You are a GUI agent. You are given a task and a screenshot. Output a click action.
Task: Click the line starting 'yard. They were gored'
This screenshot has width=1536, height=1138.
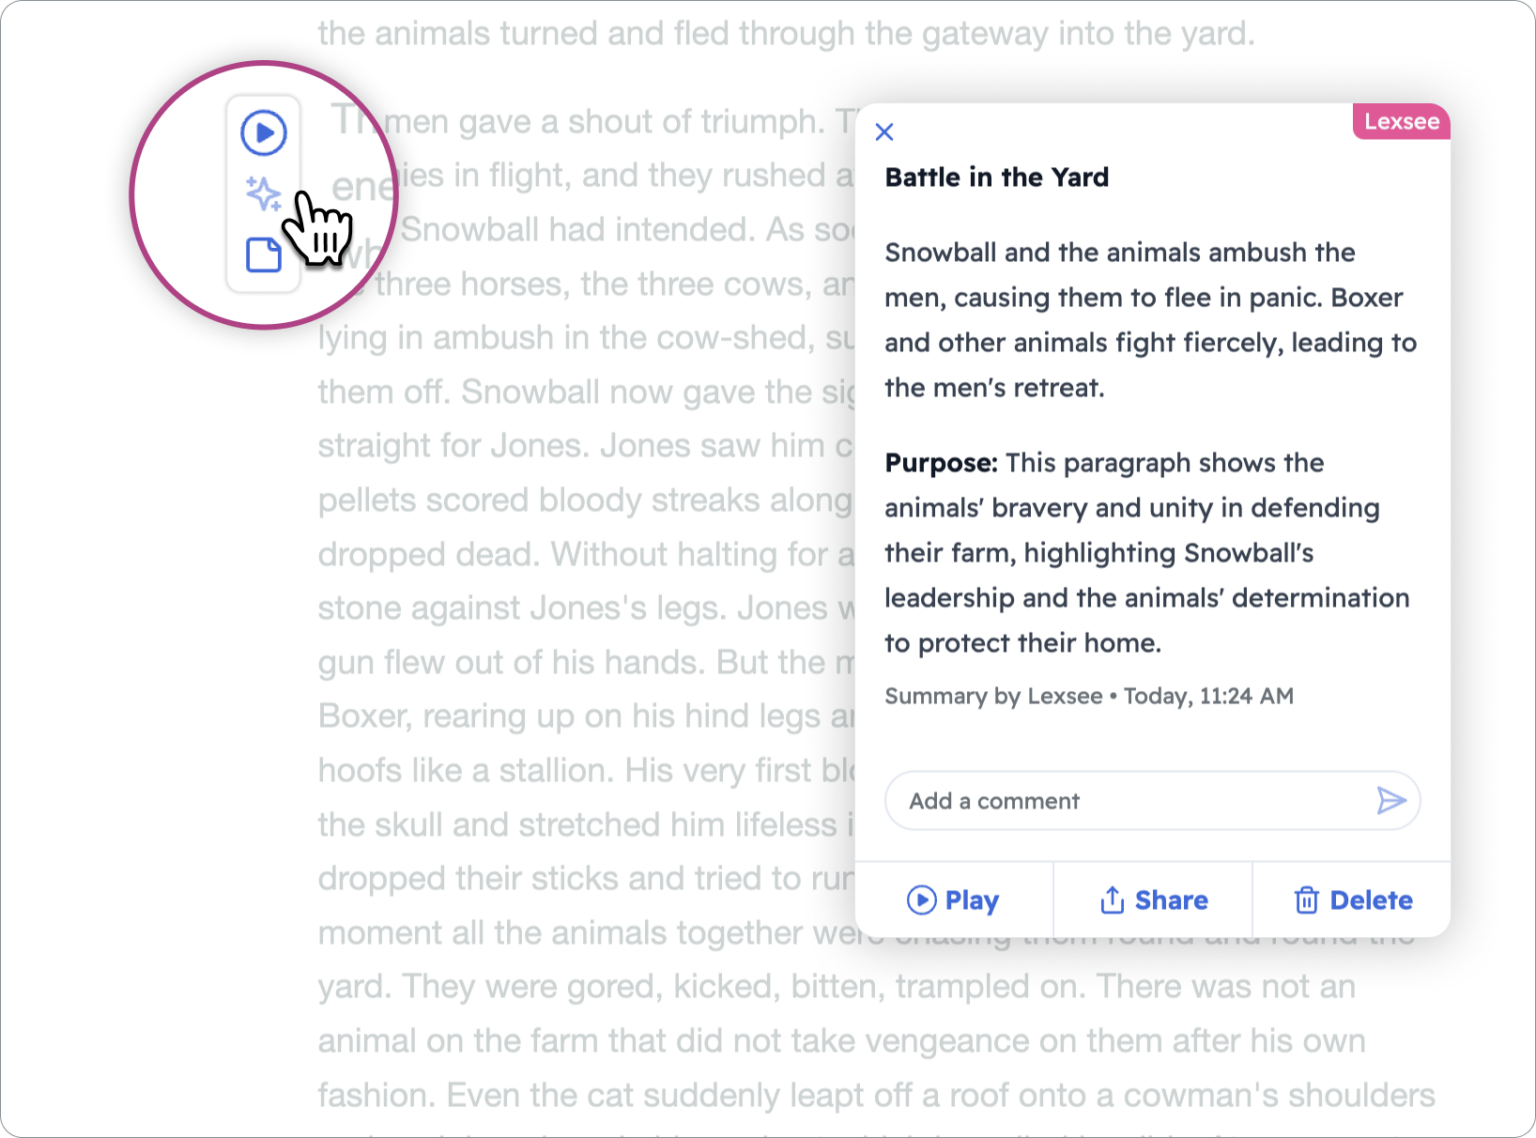836,987
